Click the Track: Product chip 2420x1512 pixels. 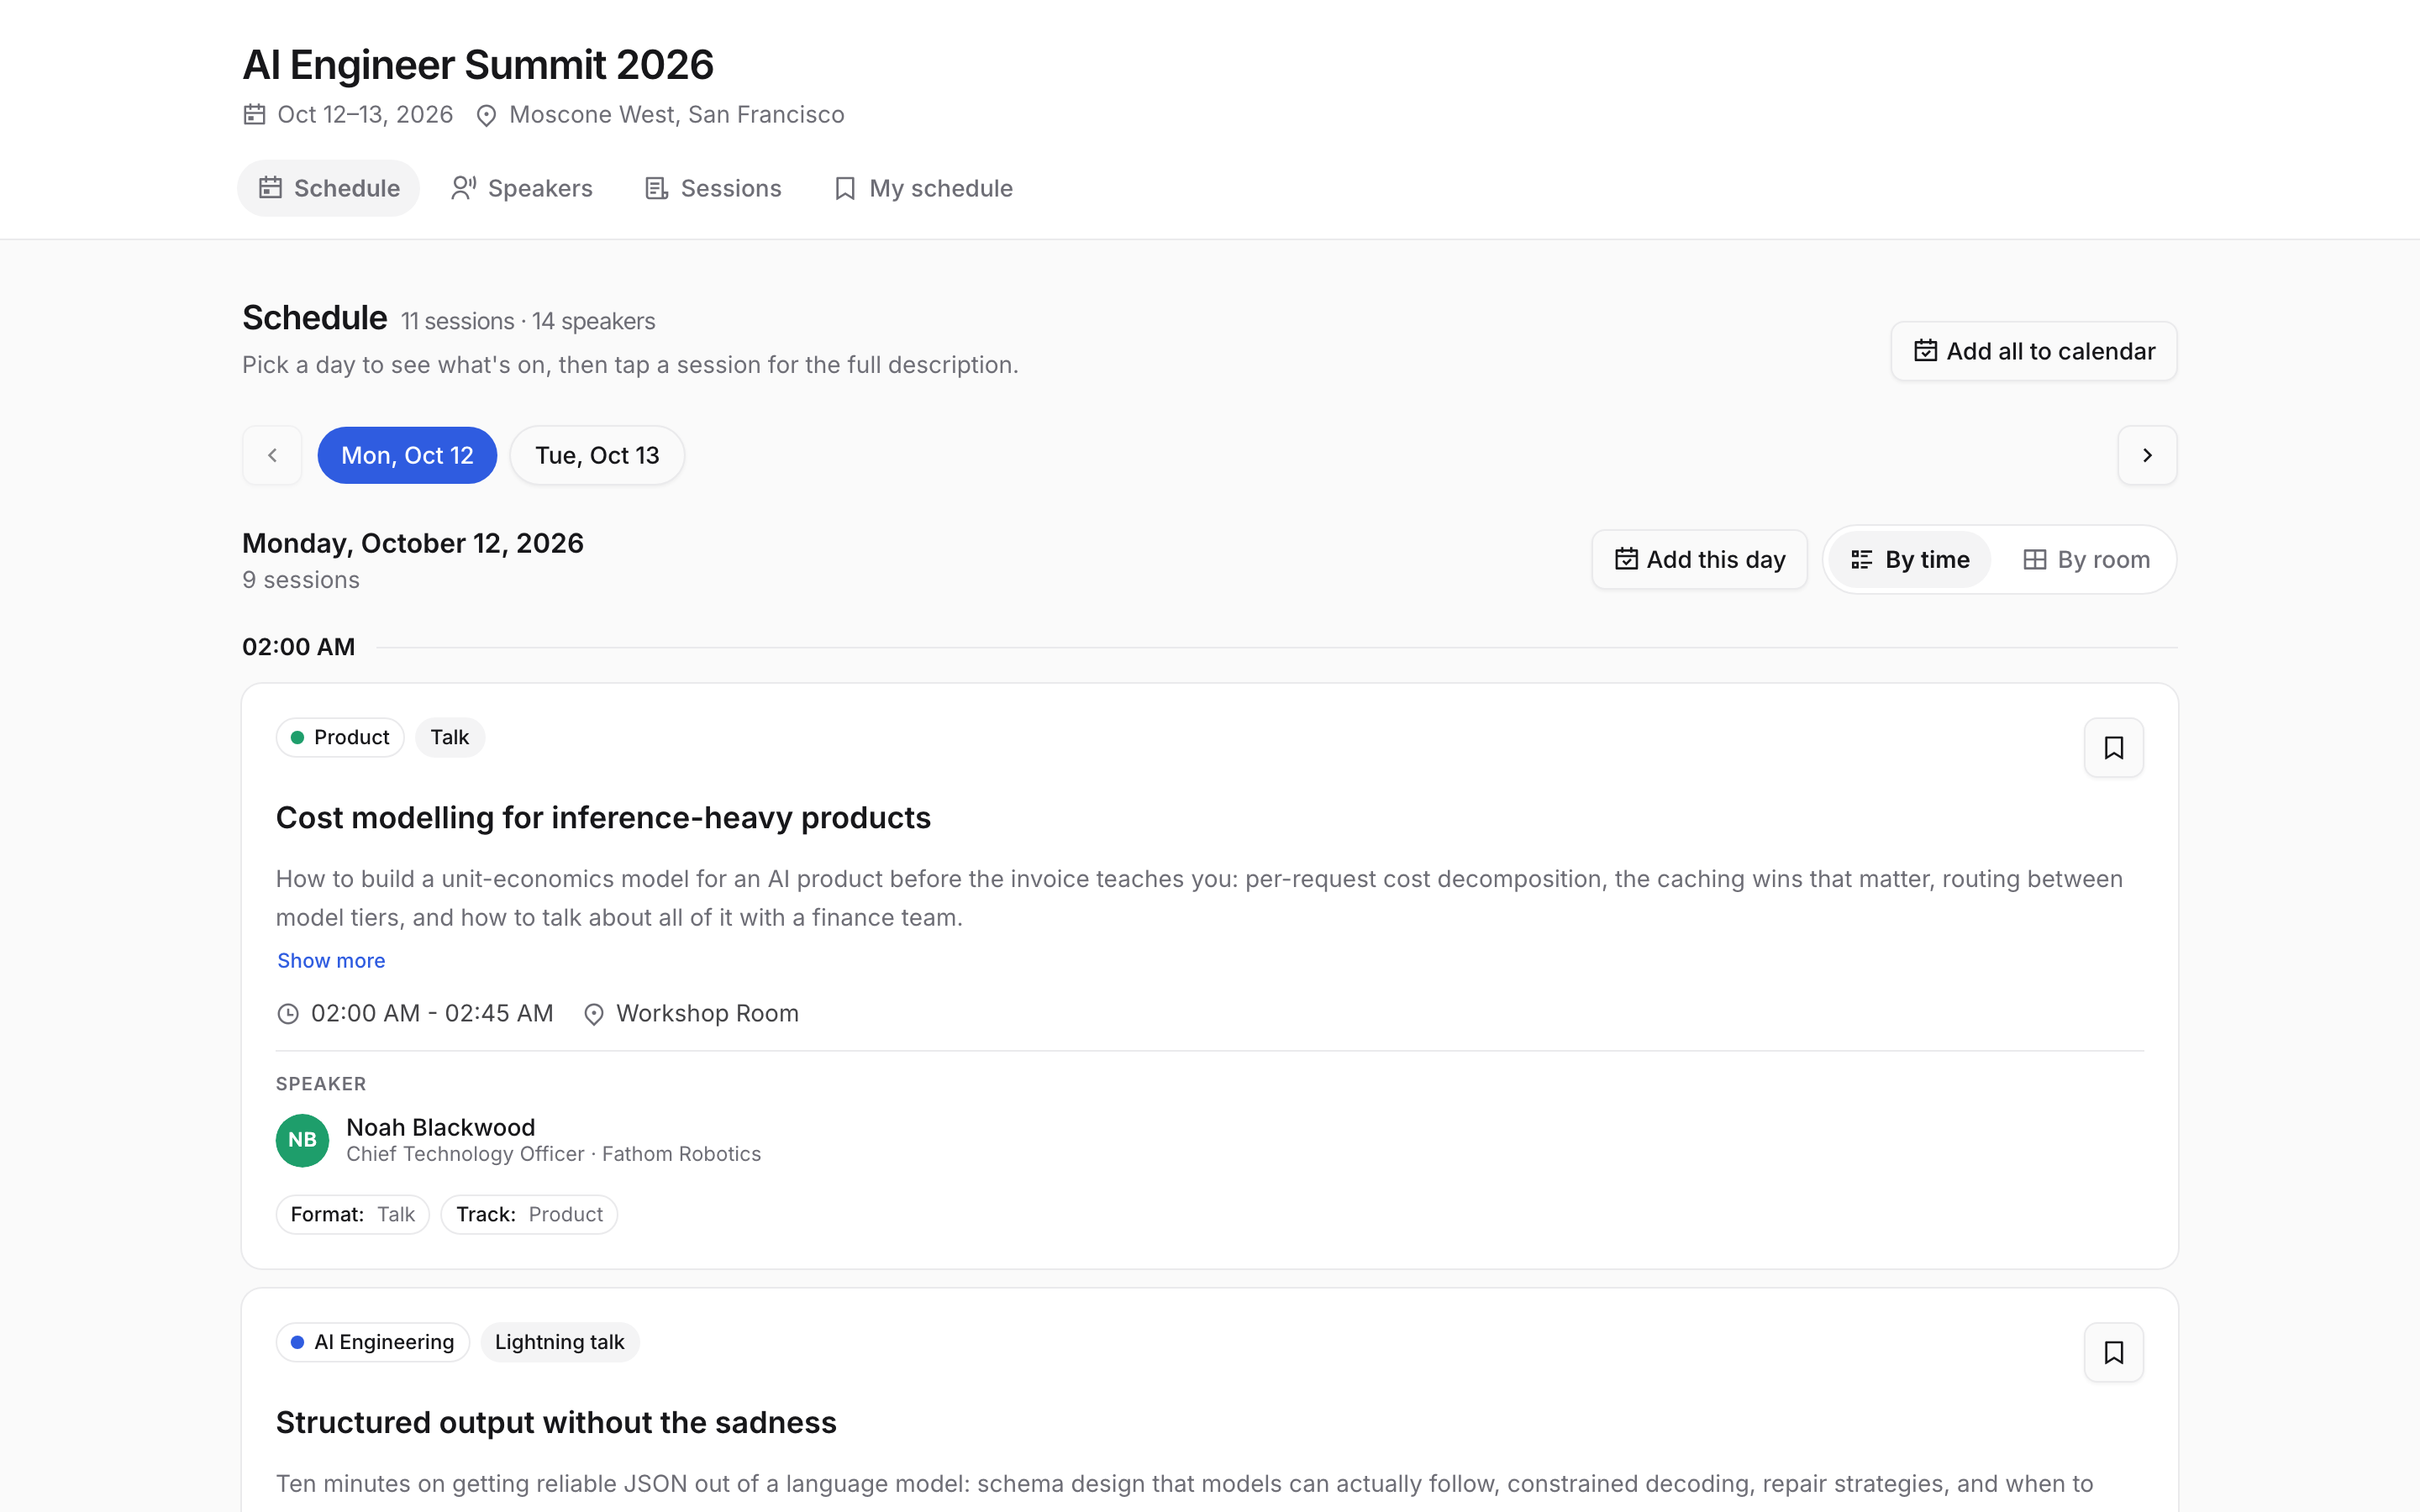click(x=529, y=1214)
